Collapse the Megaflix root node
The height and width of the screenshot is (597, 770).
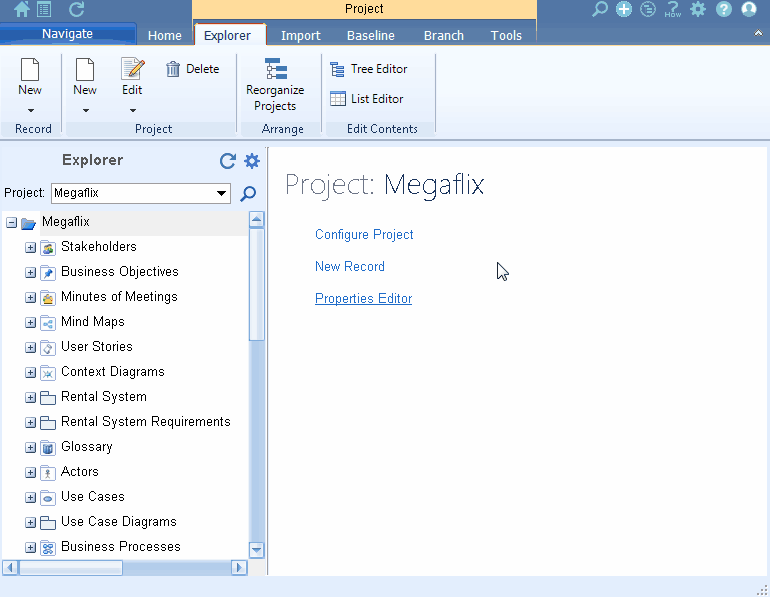pyautogui.click(x=11, y=223)
